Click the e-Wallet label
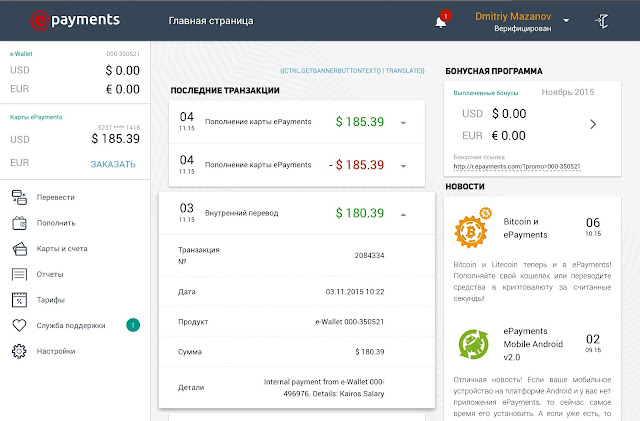The width and height of the screenshot is (640, 421). coord(21,53)
